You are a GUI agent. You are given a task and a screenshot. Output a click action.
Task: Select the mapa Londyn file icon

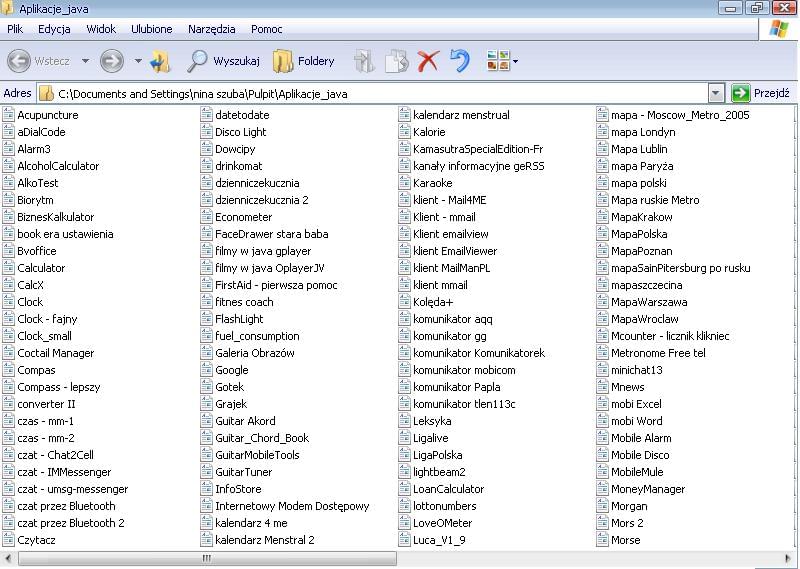(x=602, y=131)
